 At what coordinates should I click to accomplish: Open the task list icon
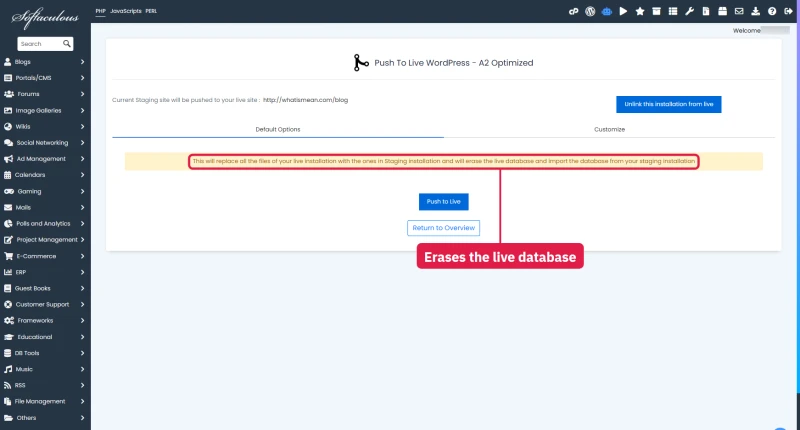click(673, 11)
